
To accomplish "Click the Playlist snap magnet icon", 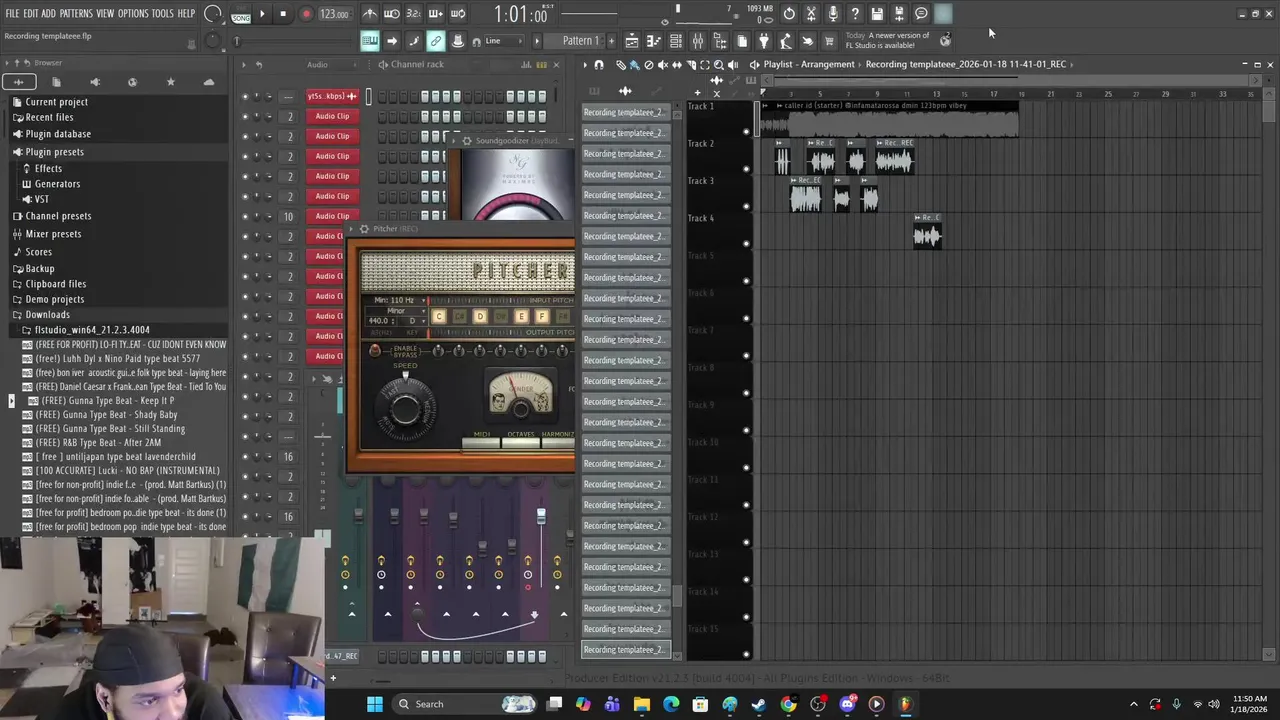I will click(599, 64).
